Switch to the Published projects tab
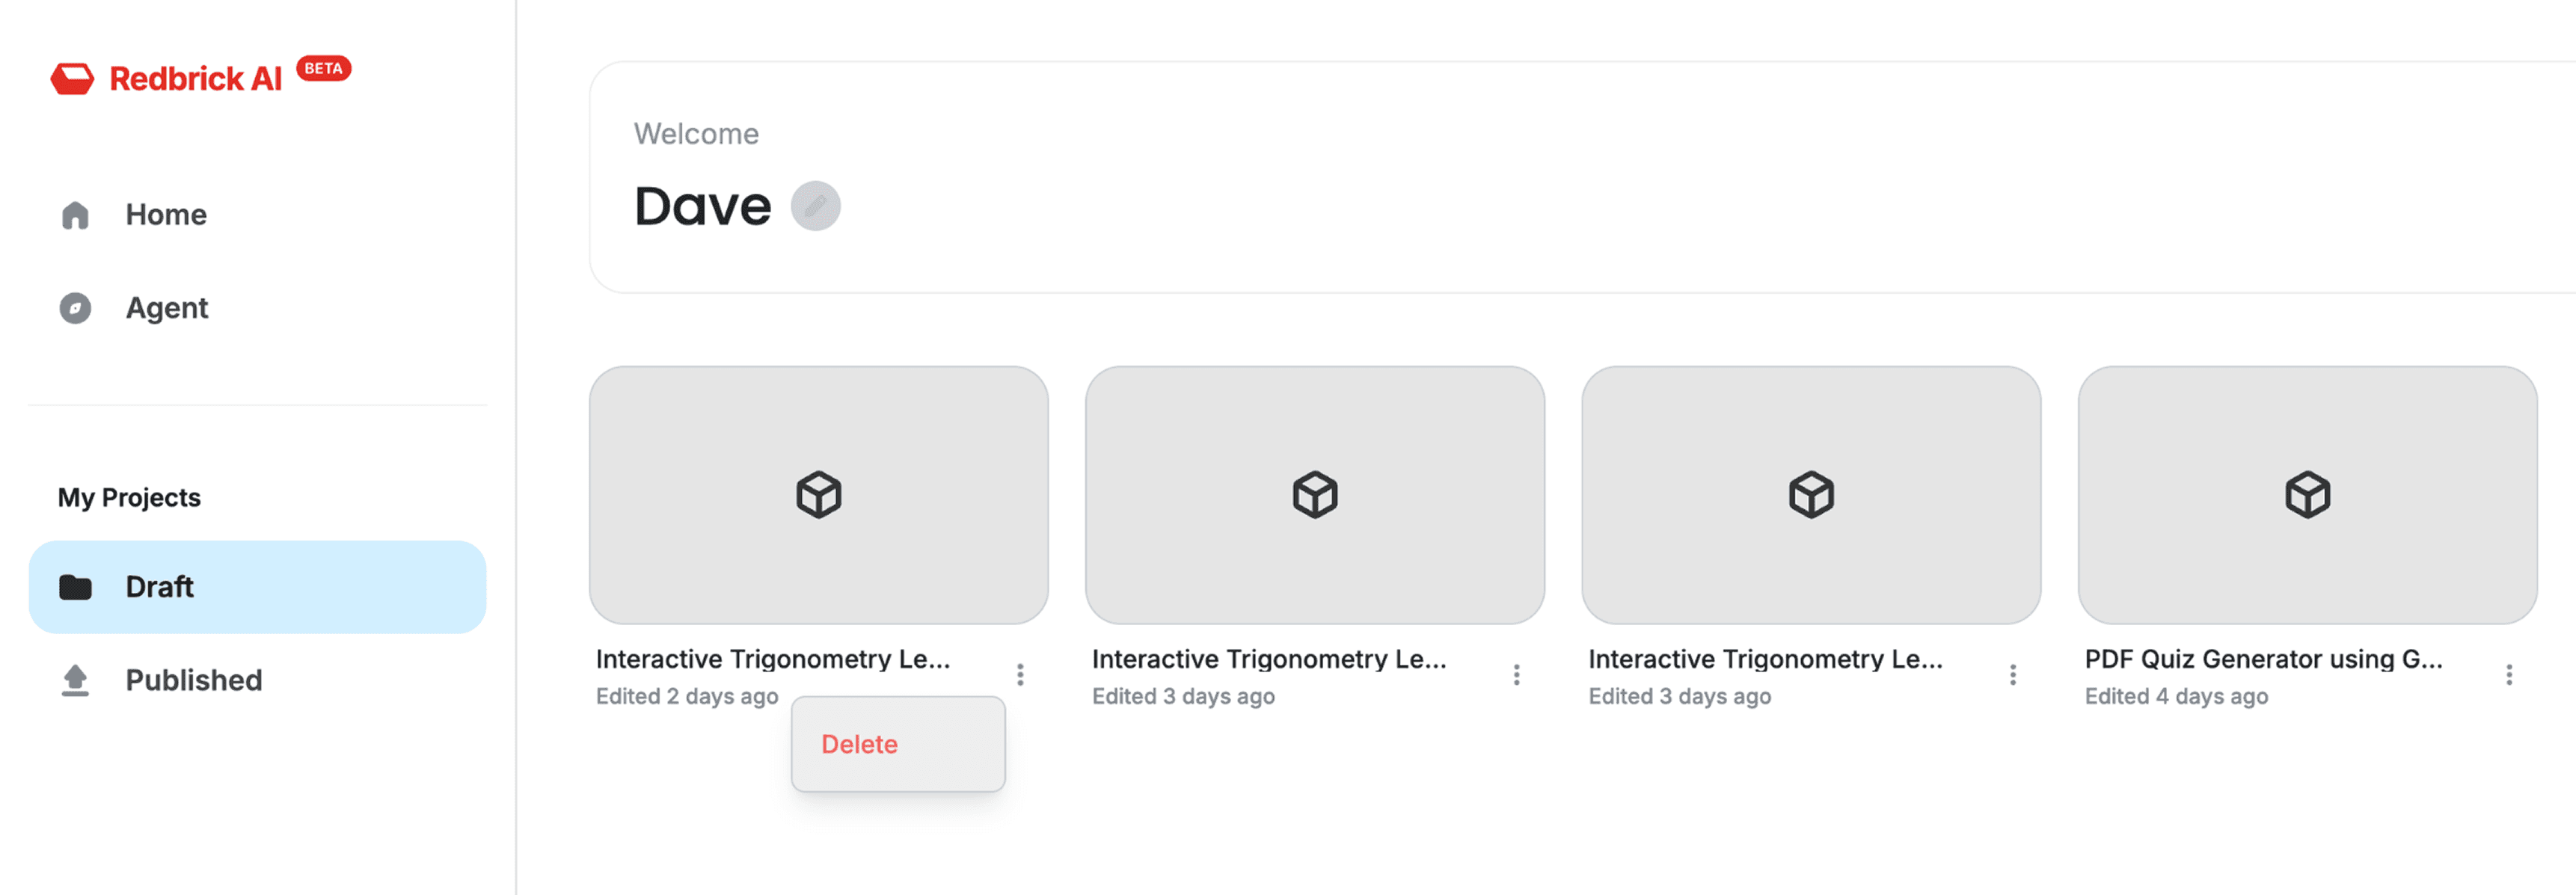2576x895 pixels. [x=193, y=680]
